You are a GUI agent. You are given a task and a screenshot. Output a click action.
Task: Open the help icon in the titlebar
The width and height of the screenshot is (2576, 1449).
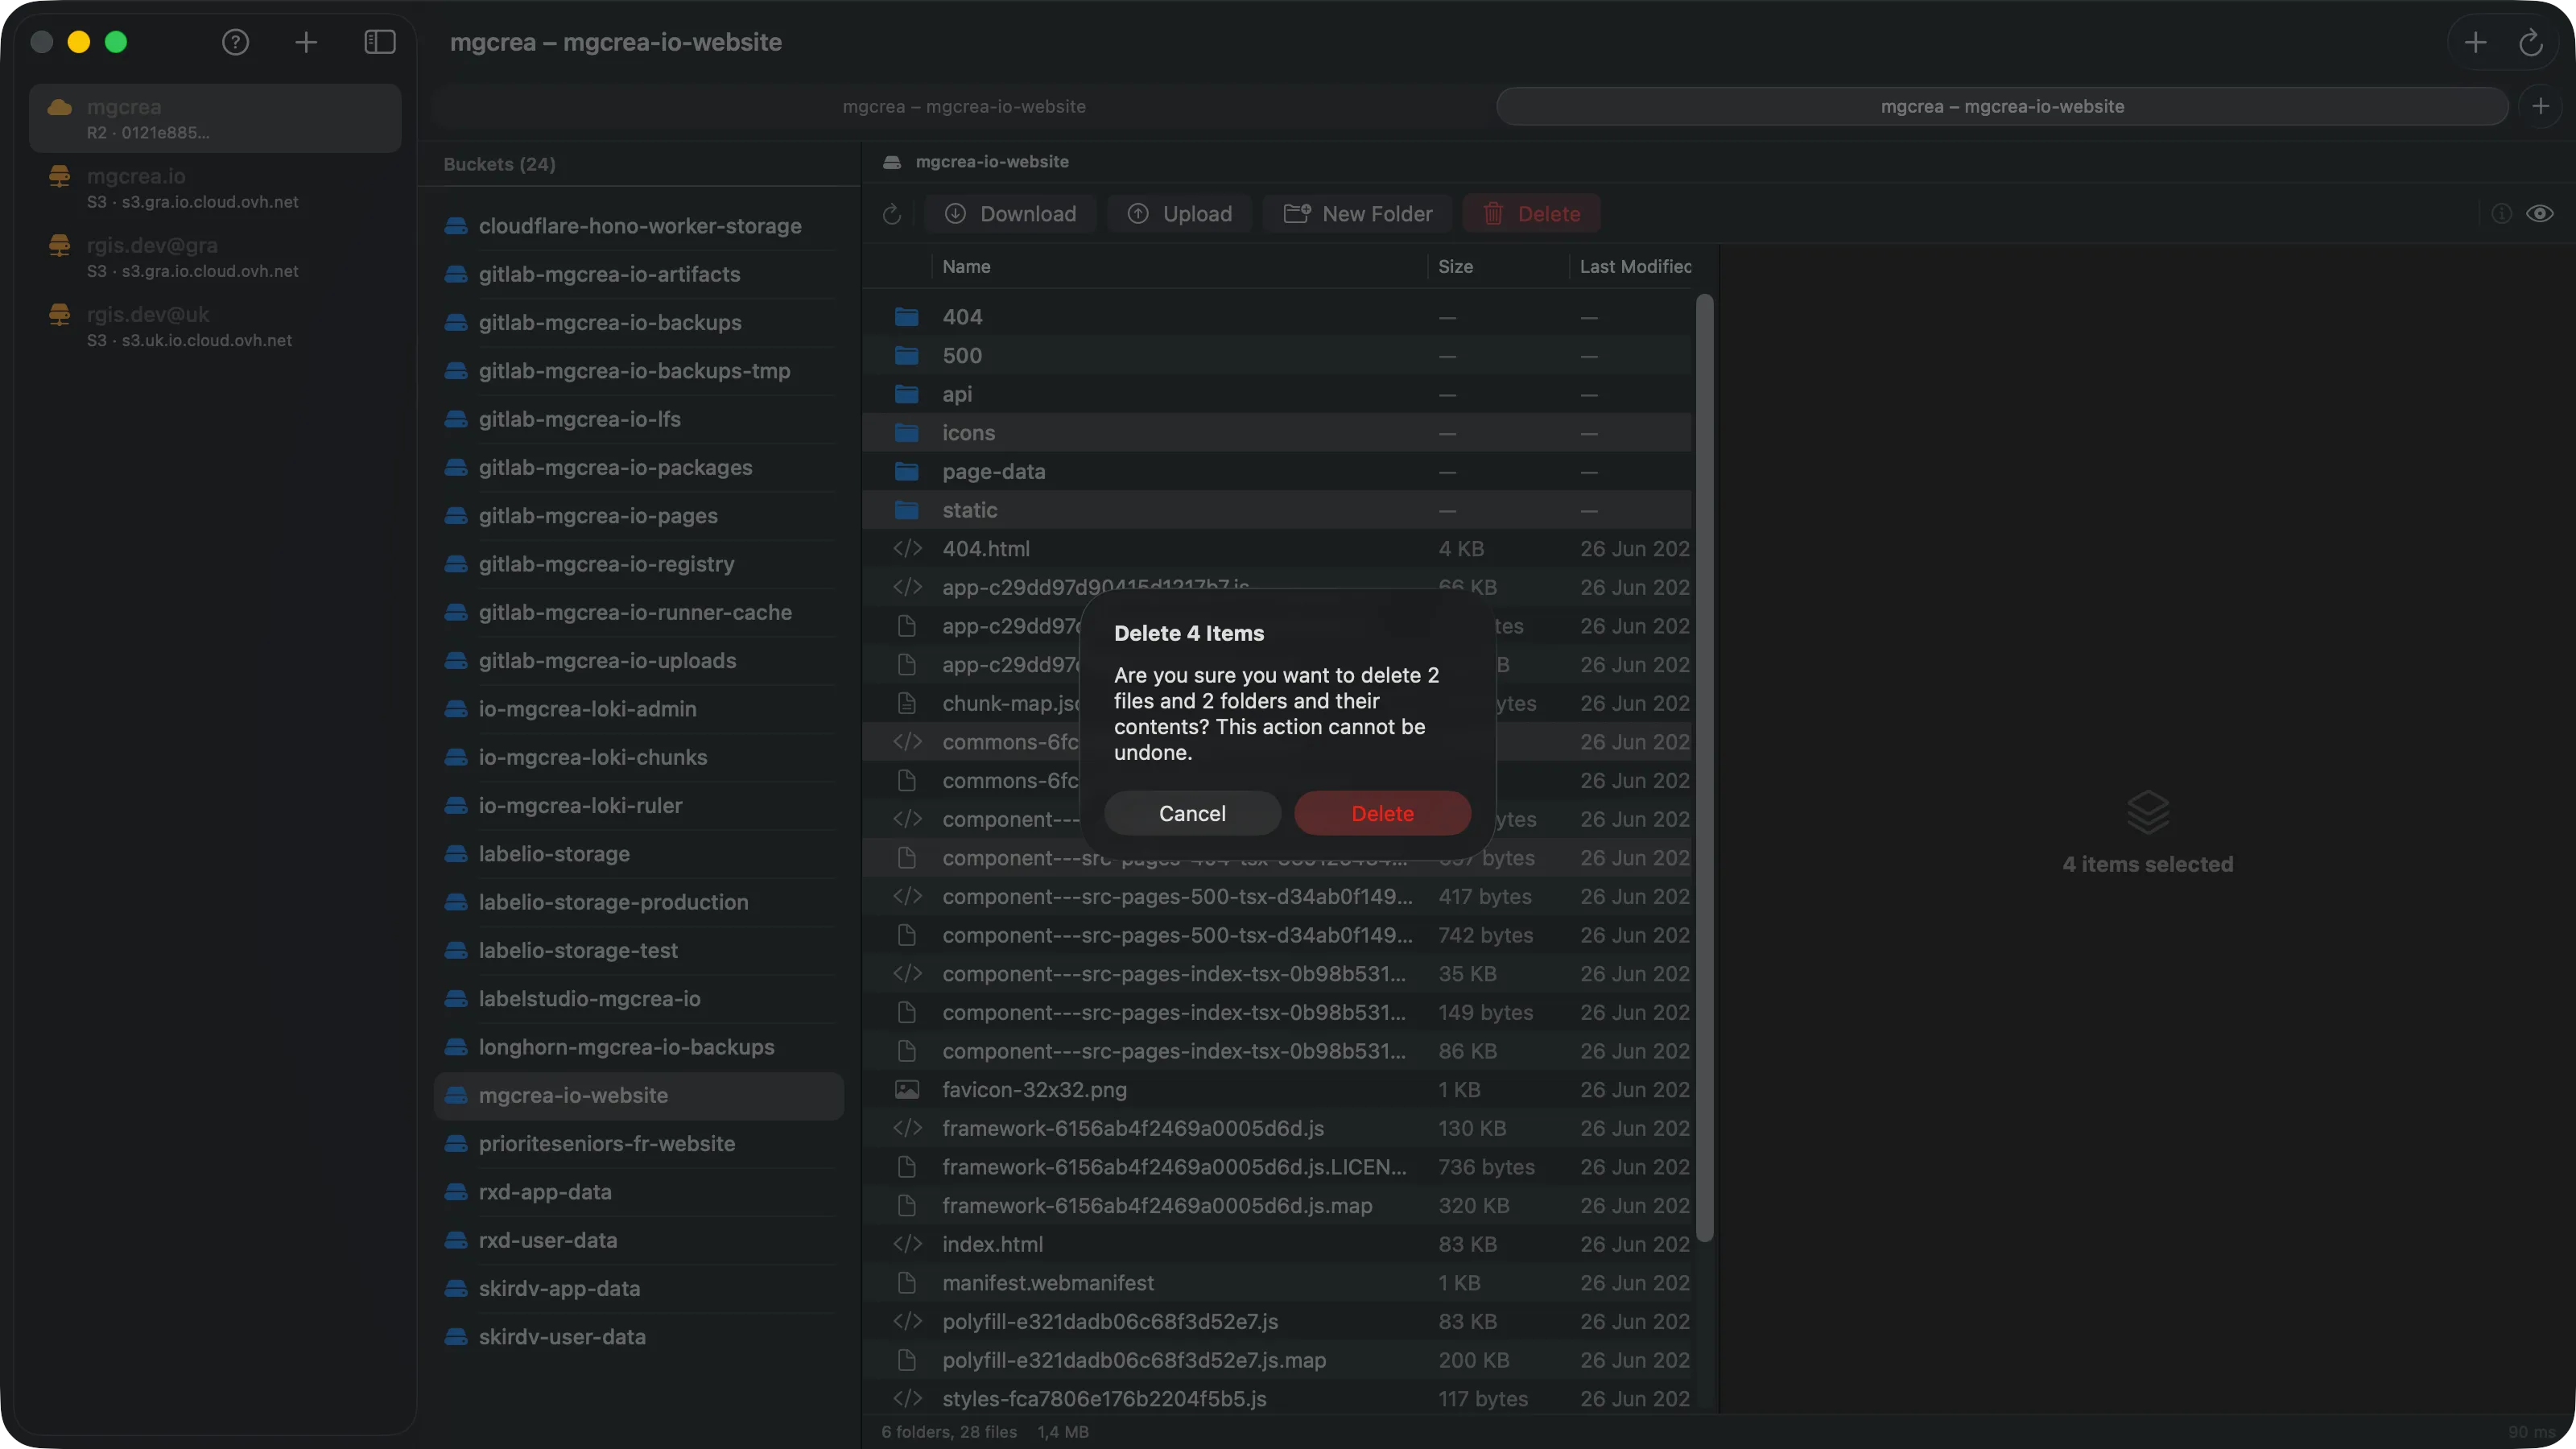pyautogui.click(x=235, y=42)
